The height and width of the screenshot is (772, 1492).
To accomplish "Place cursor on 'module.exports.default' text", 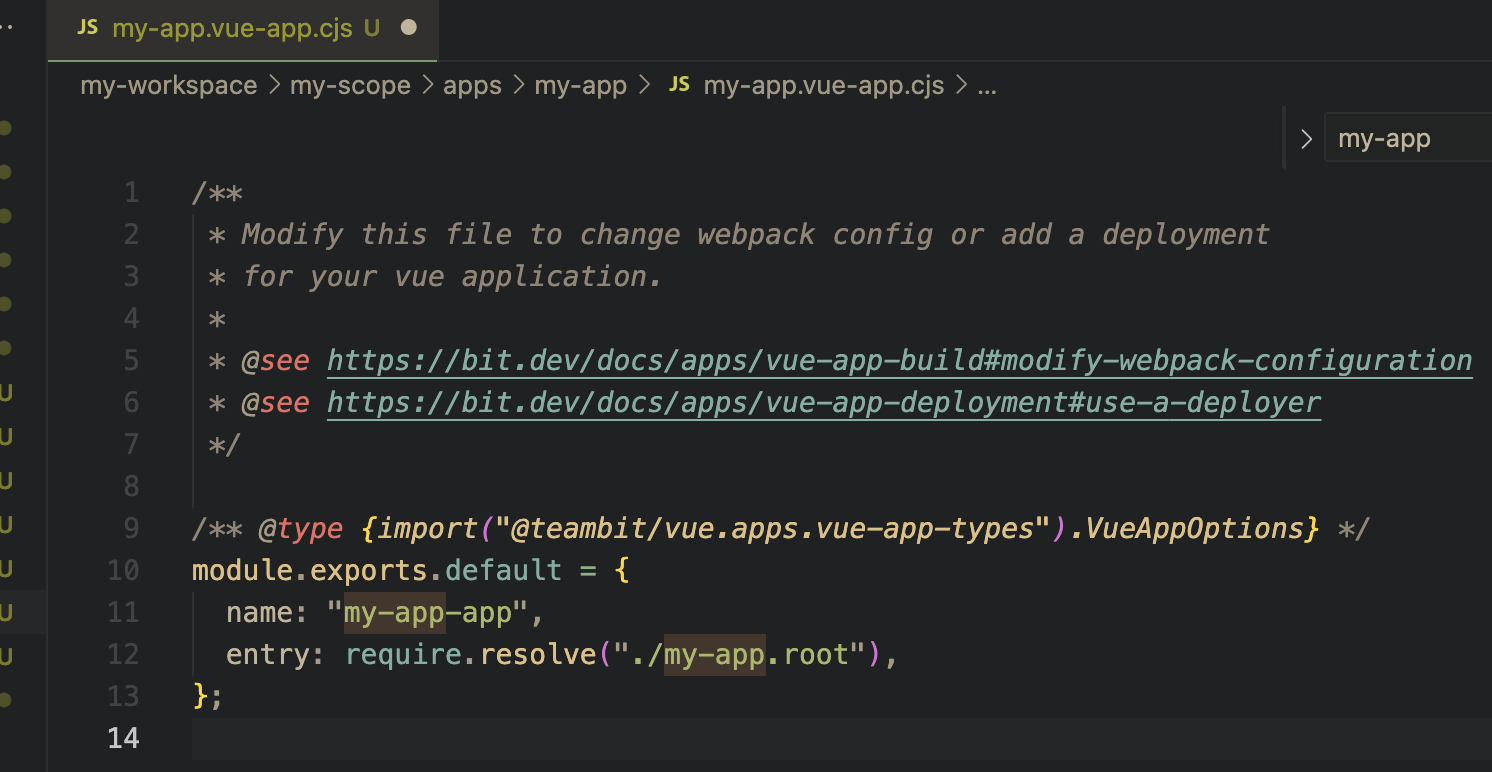I will tap(377, 570).
